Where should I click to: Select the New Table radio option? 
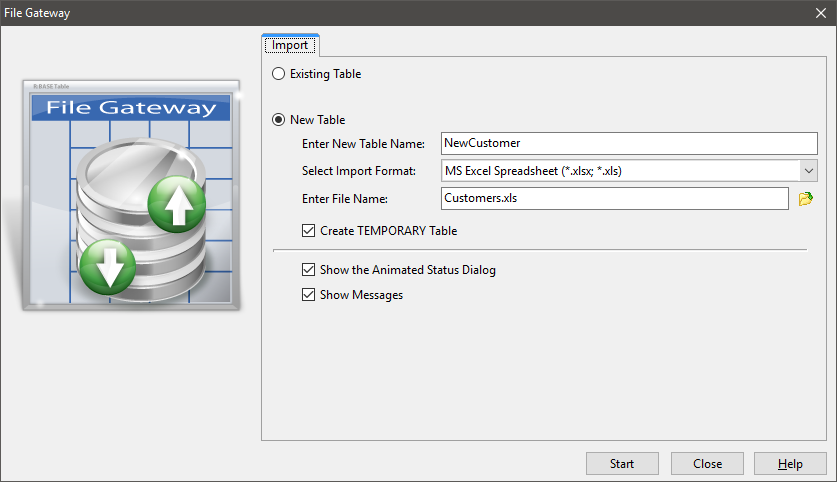tap(279, 120)
